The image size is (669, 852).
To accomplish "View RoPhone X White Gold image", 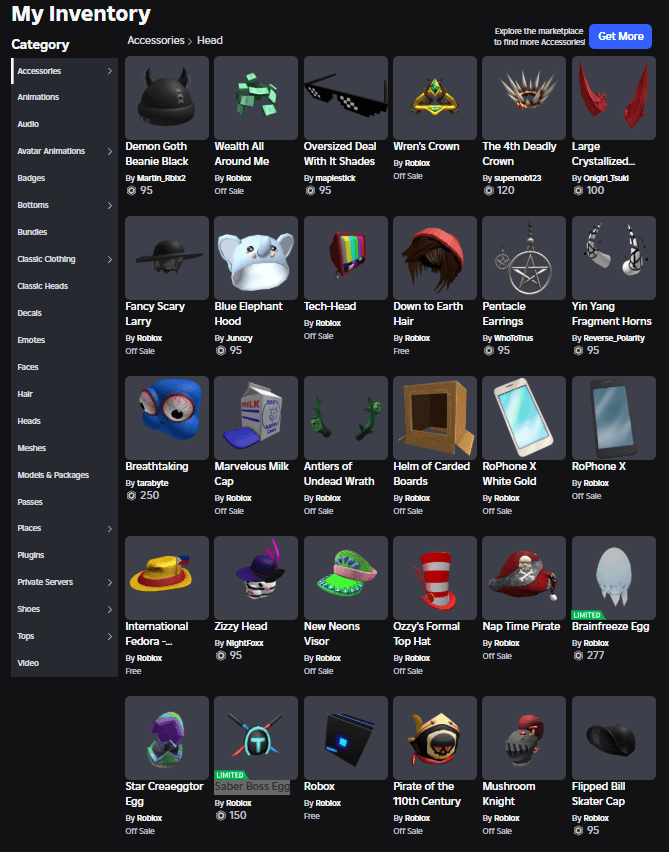I will point(524,418).
